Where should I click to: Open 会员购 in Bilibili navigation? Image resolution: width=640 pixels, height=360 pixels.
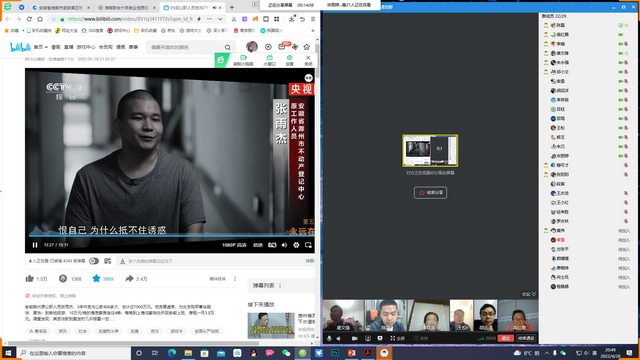(x=105, y=47)
